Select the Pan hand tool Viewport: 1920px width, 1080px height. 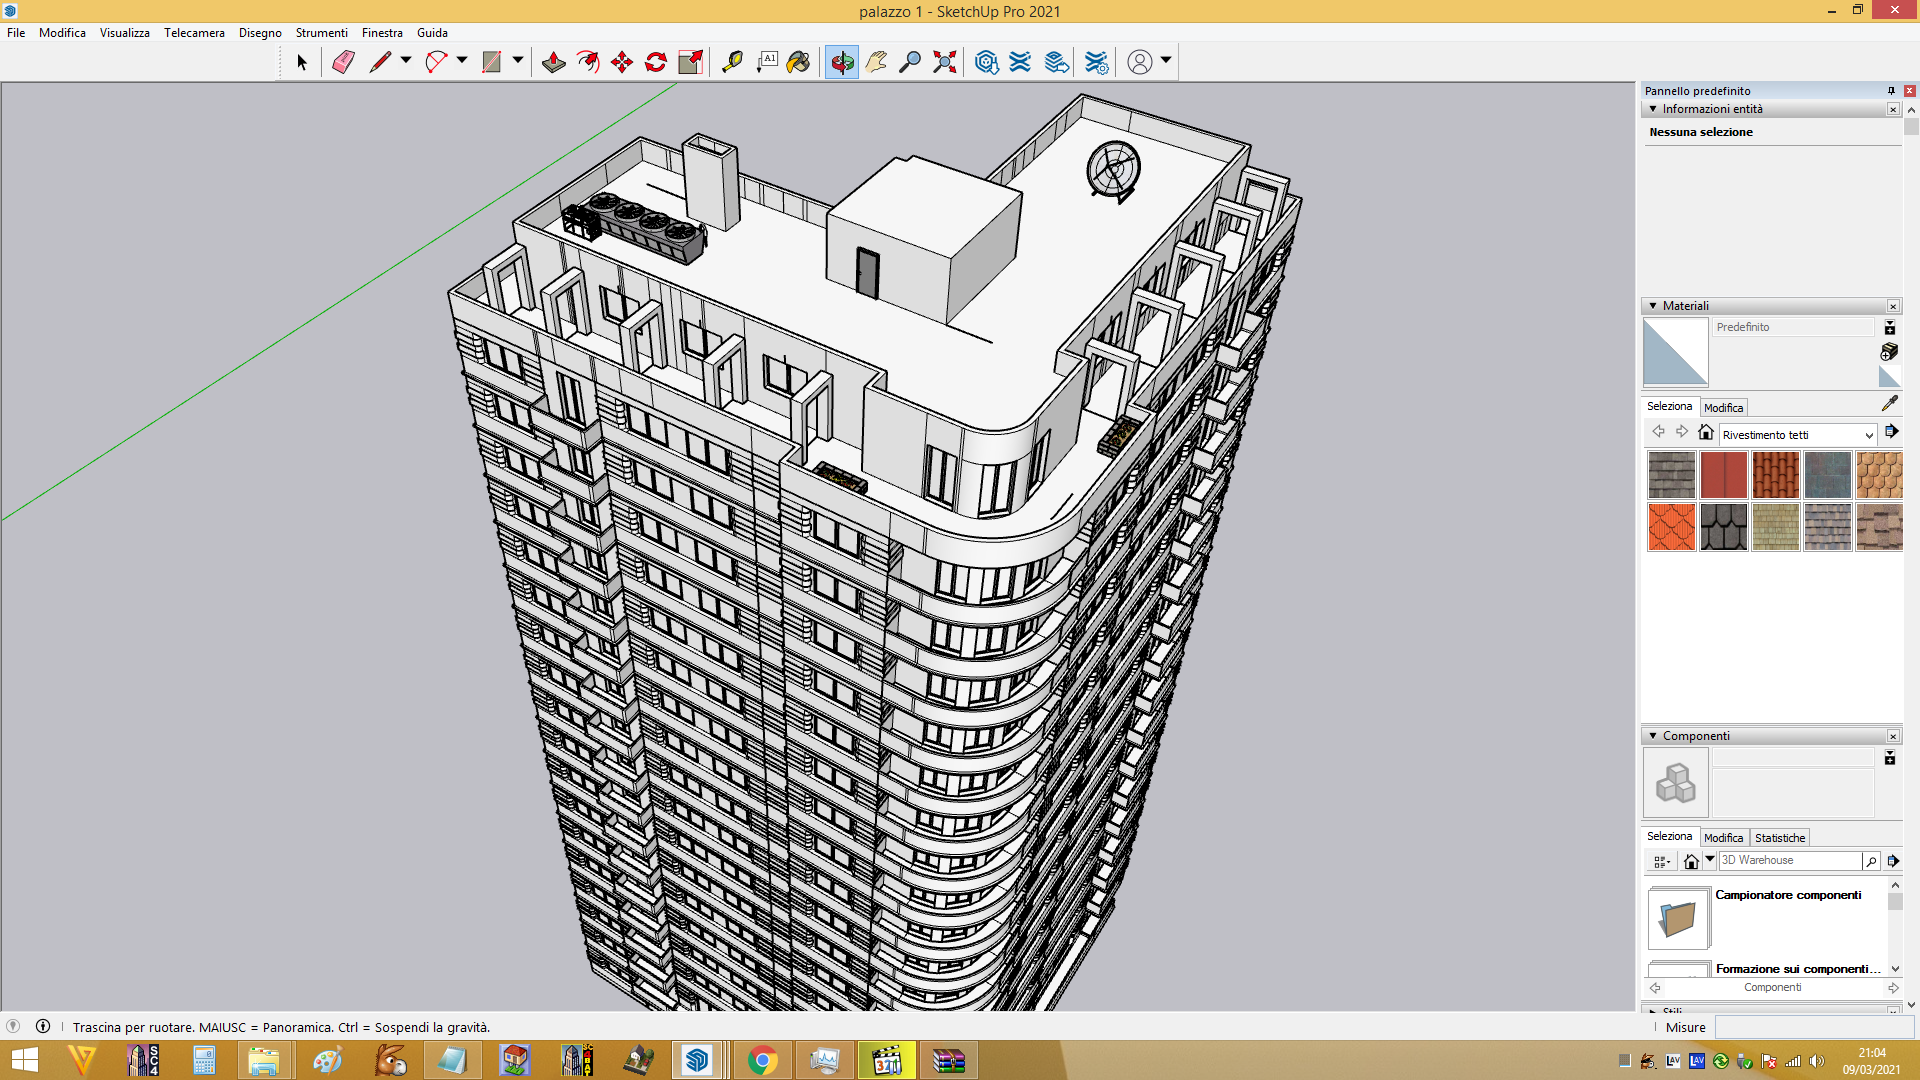(x=876, y=62)
